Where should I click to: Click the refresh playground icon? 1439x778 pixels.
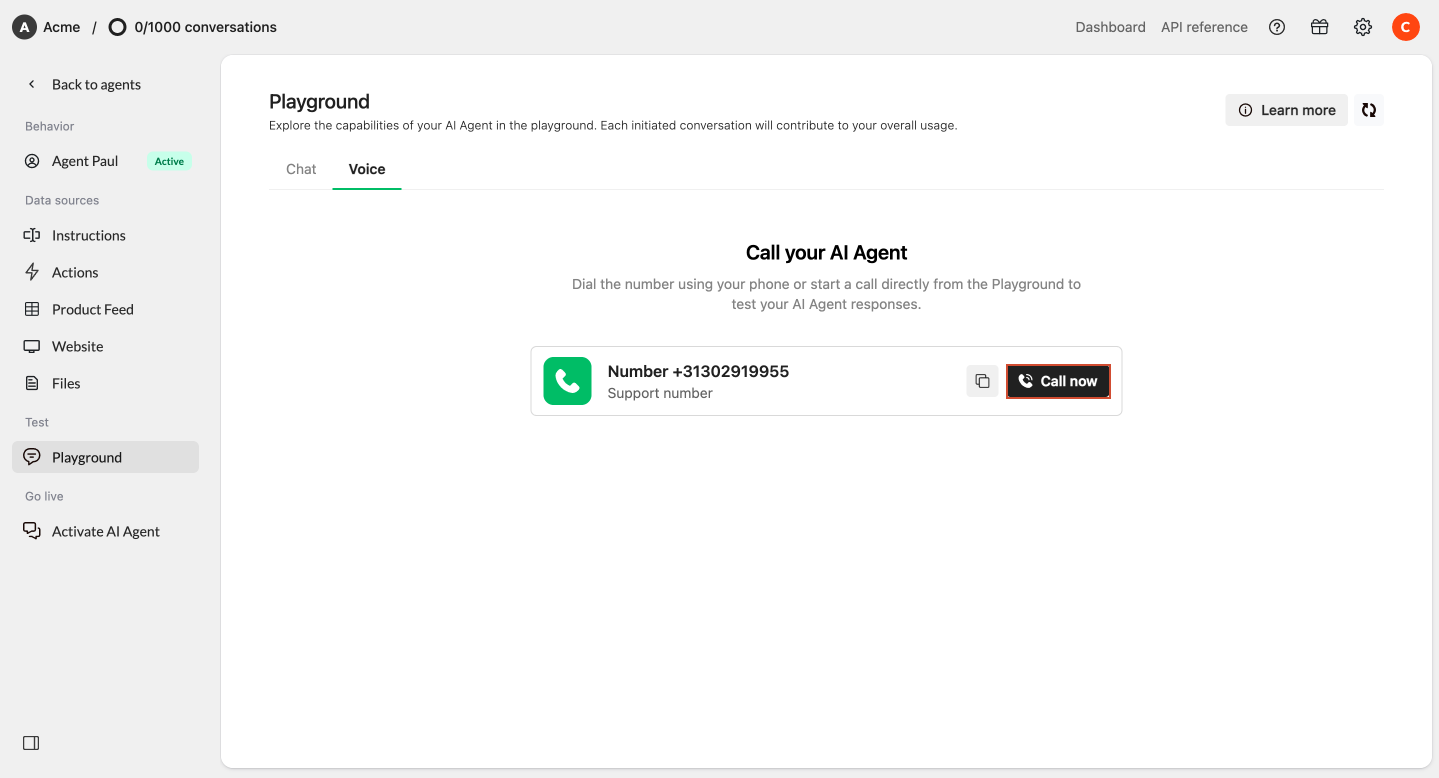point(1369,110)
